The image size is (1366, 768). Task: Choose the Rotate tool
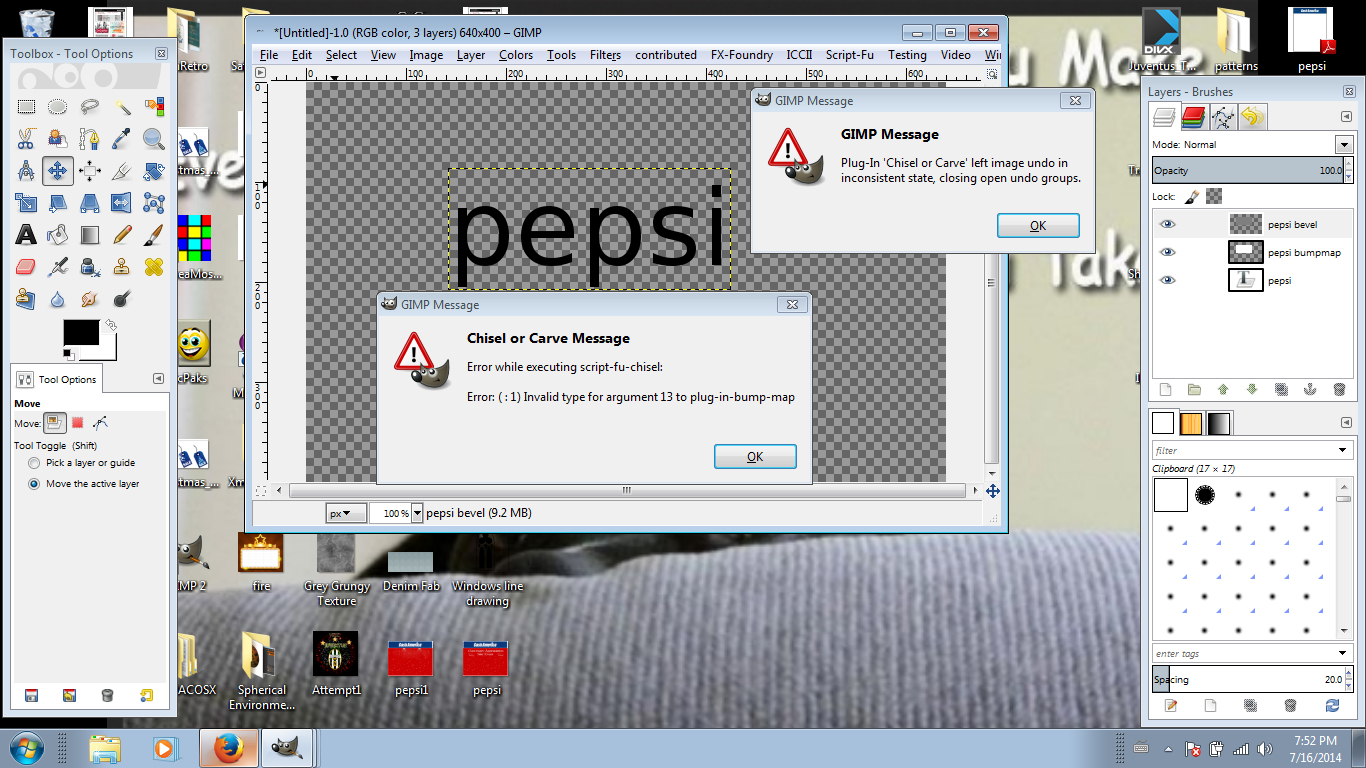point(154,171)
